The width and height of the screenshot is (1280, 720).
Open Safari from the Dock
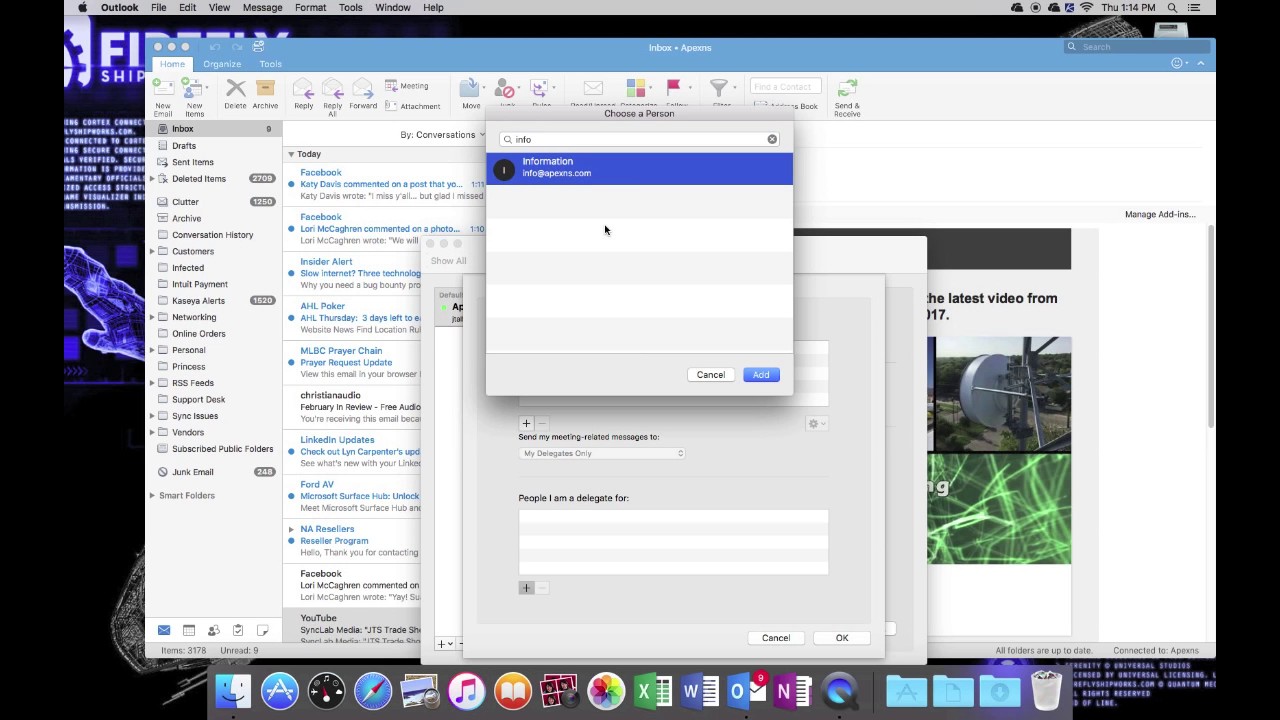pyautogui.click(x=373, y=691)
